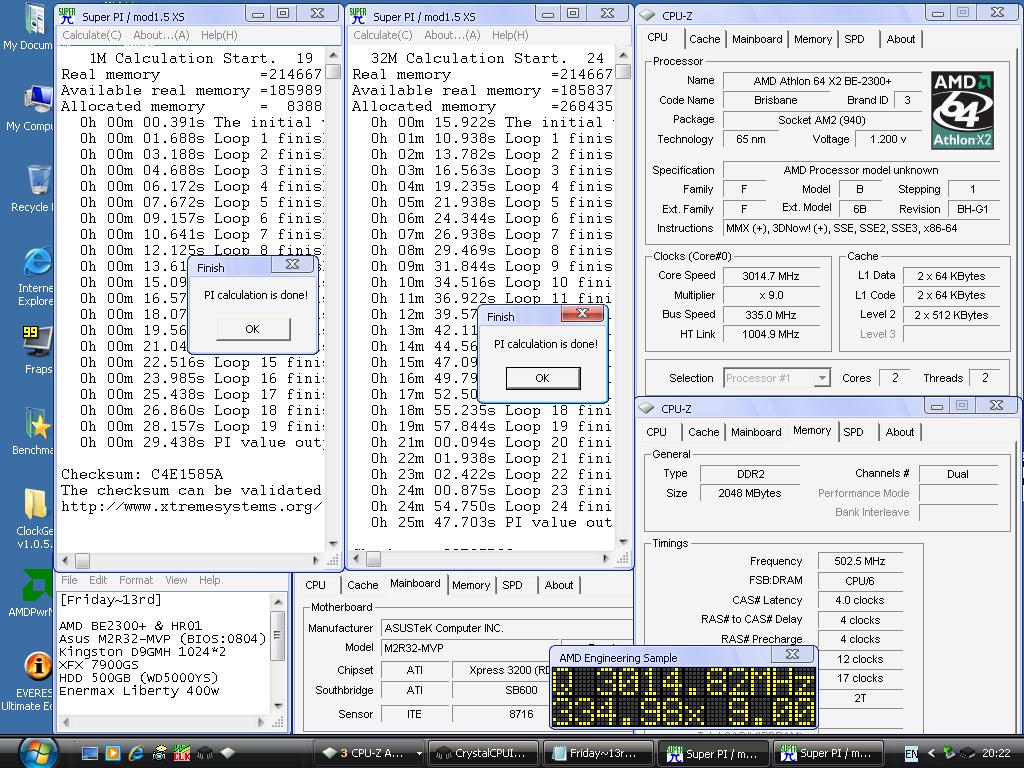Image resolution: width=1024 pixels, height=768 pixels.
Task: Open Notepad Edit menu
Action: click(x=98, y=580)
